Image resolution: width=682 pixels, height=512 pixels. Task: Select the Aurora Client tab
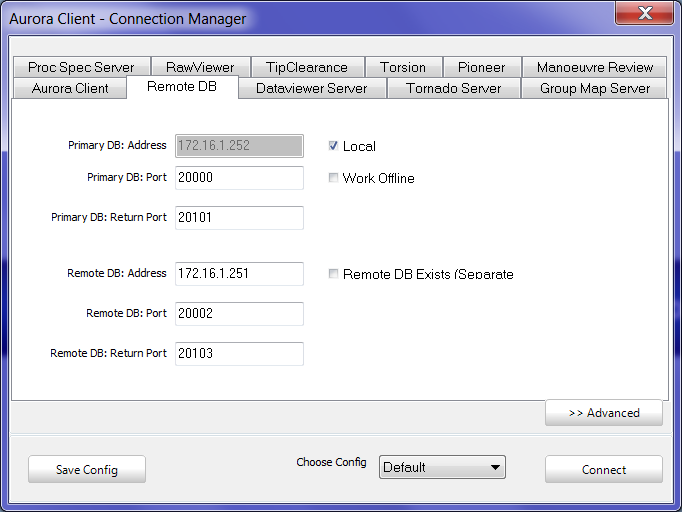(70, 88)
